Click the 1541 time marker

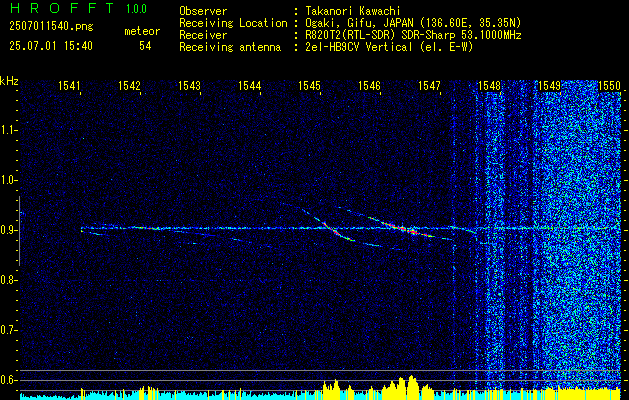70,85
